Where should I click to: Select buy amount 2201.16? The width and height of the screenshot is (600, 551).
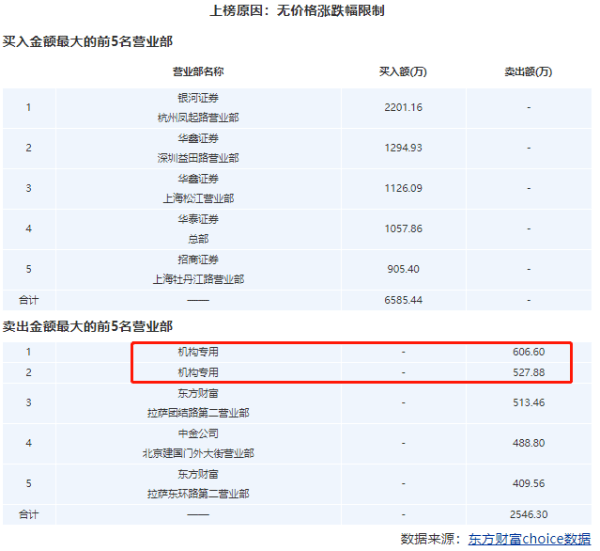[403, 108]
